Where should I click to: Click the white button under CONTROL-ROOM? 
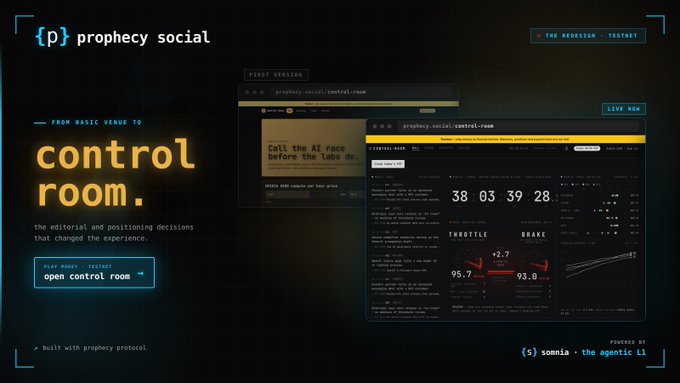click(388, 164)
